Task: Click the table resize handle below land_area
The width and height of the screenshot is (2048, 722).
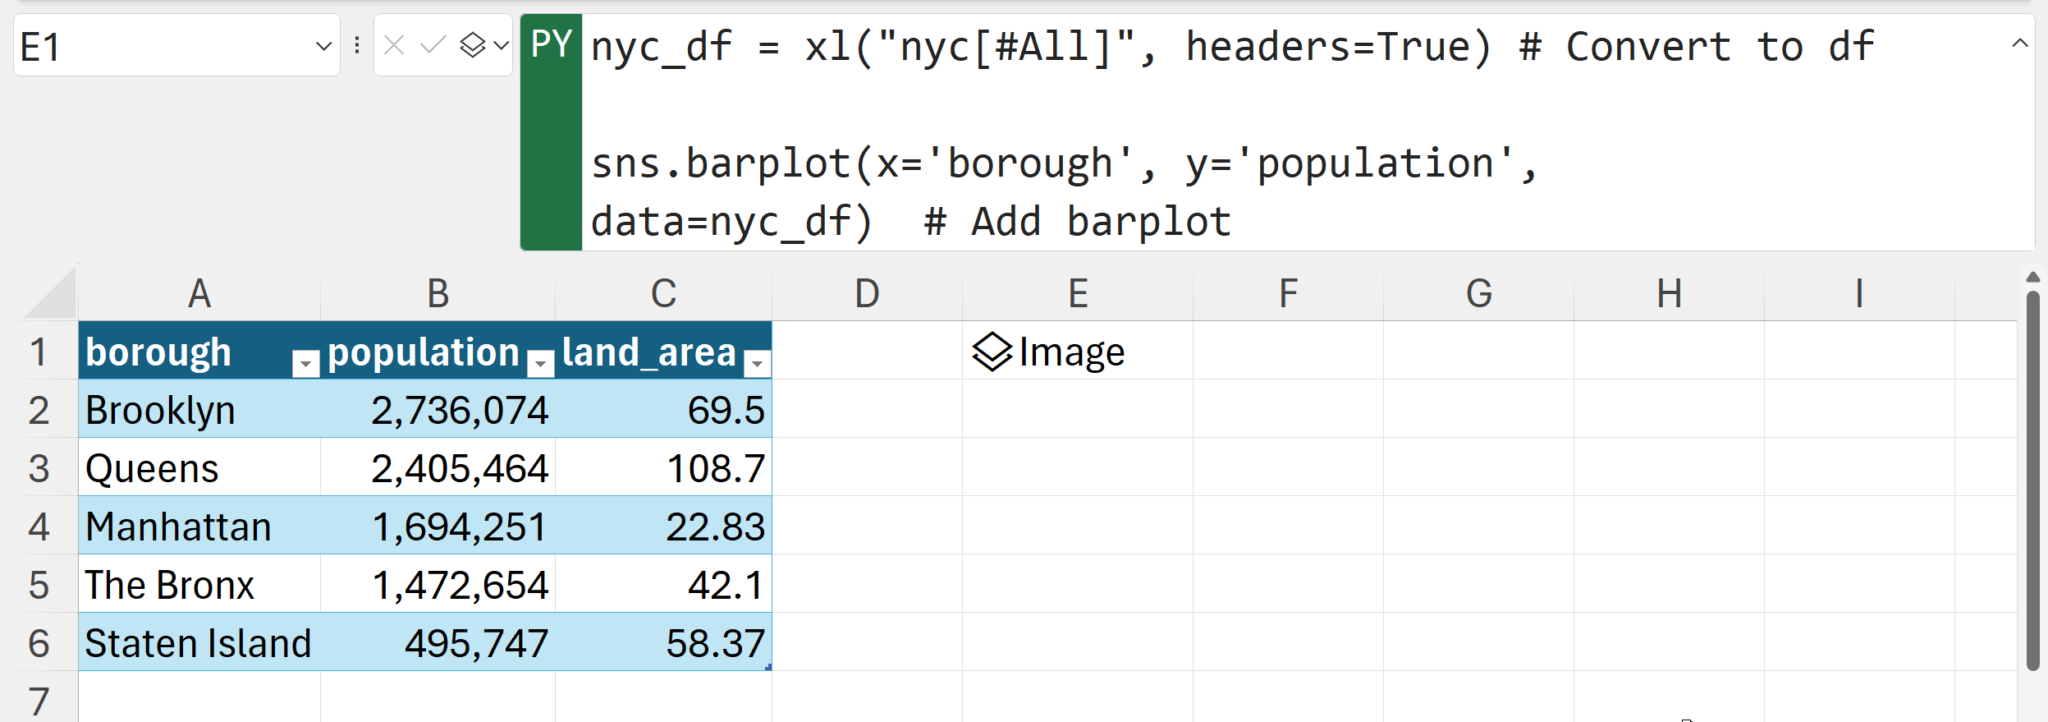Action: [767, 666]
